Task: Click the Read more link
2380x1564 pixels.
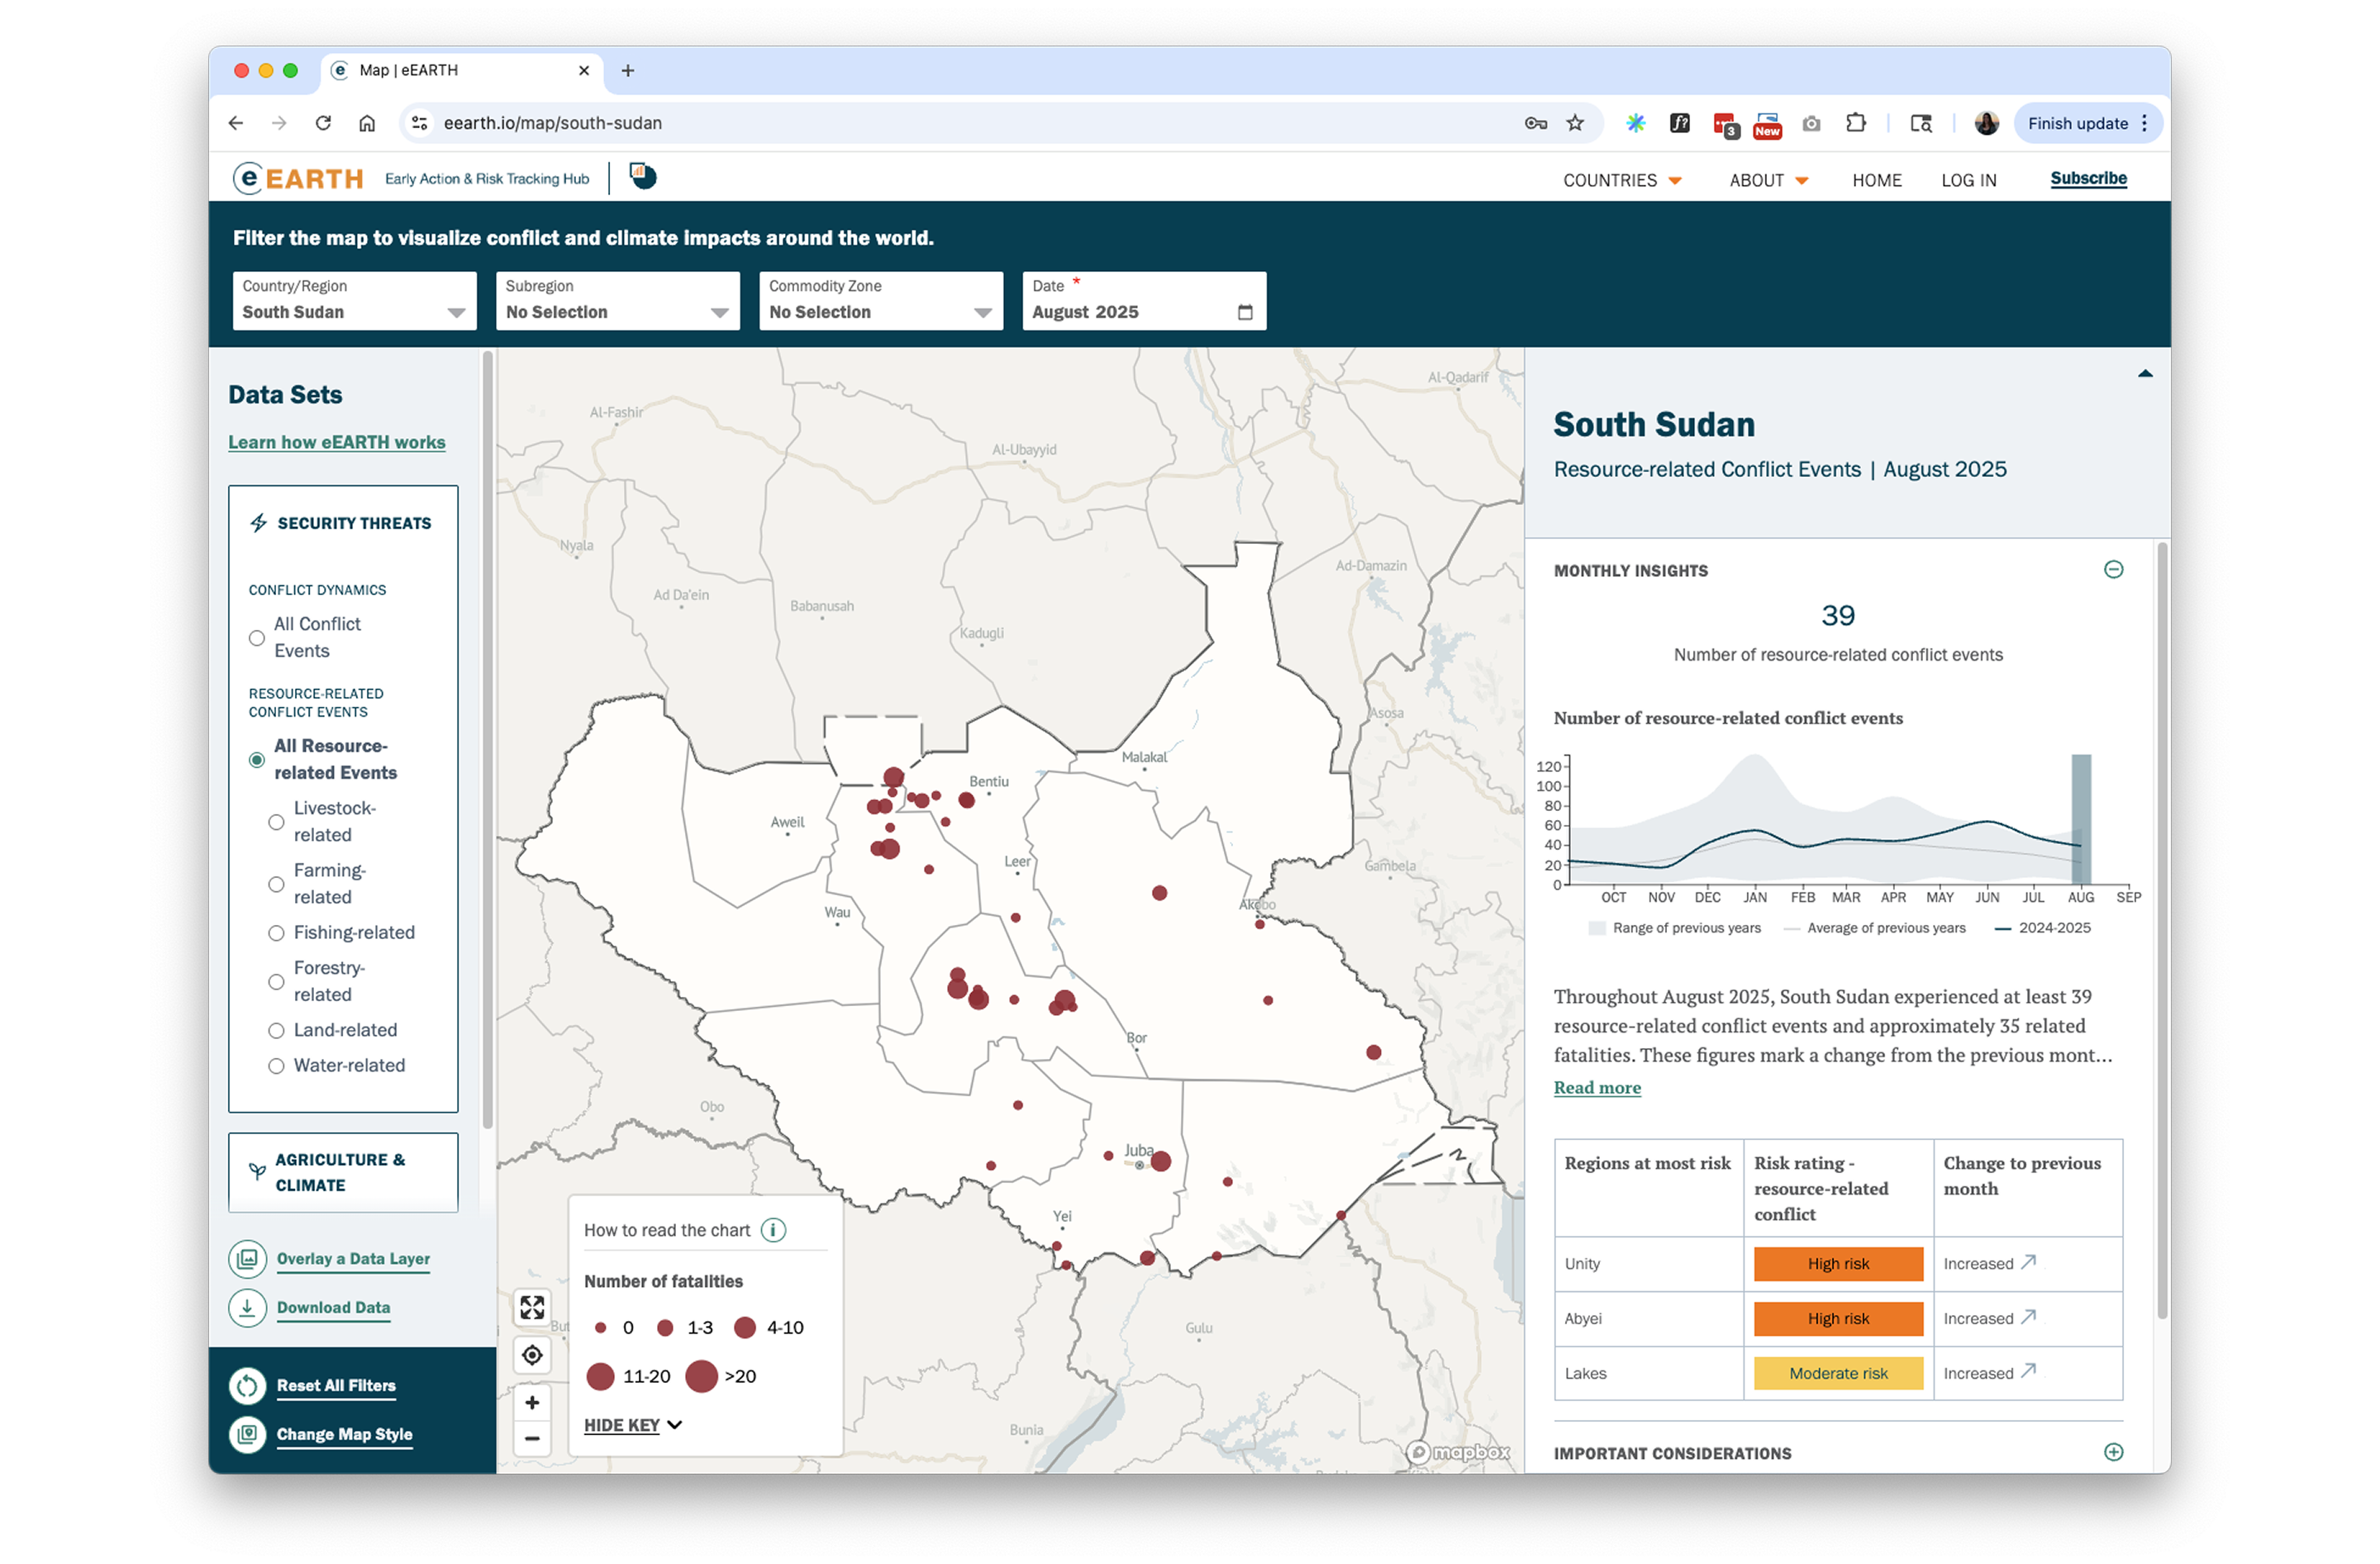Action: (1596, 1088)
